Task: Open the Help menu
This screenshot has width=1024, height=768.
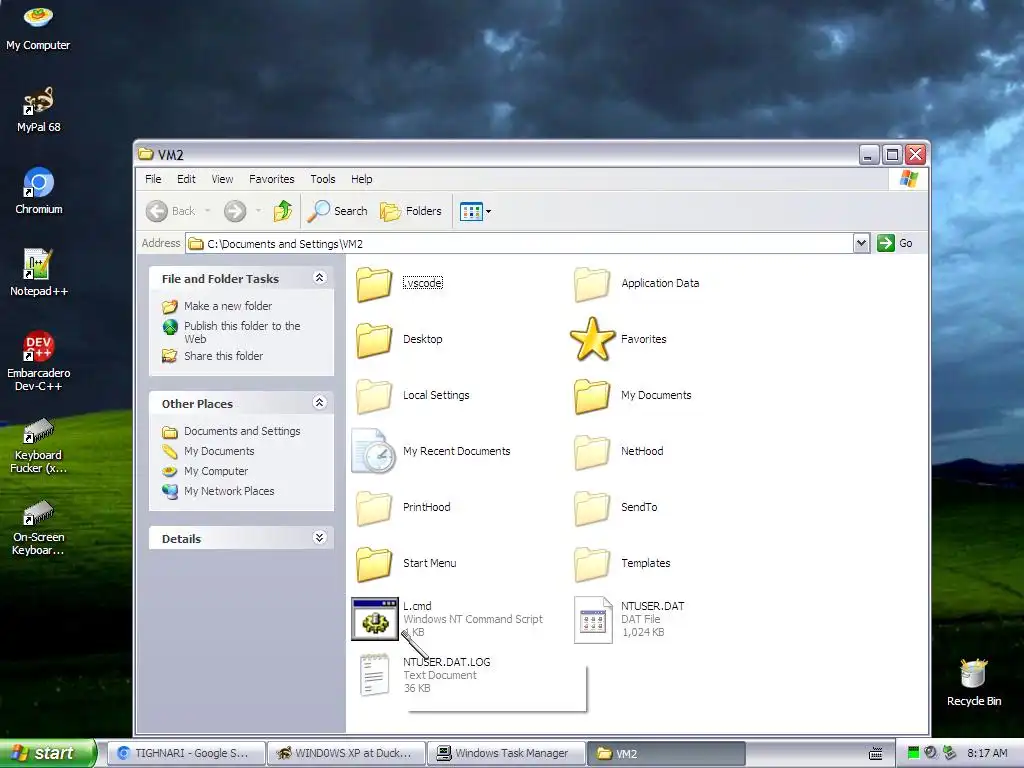Action: click(x=361, y=179)
